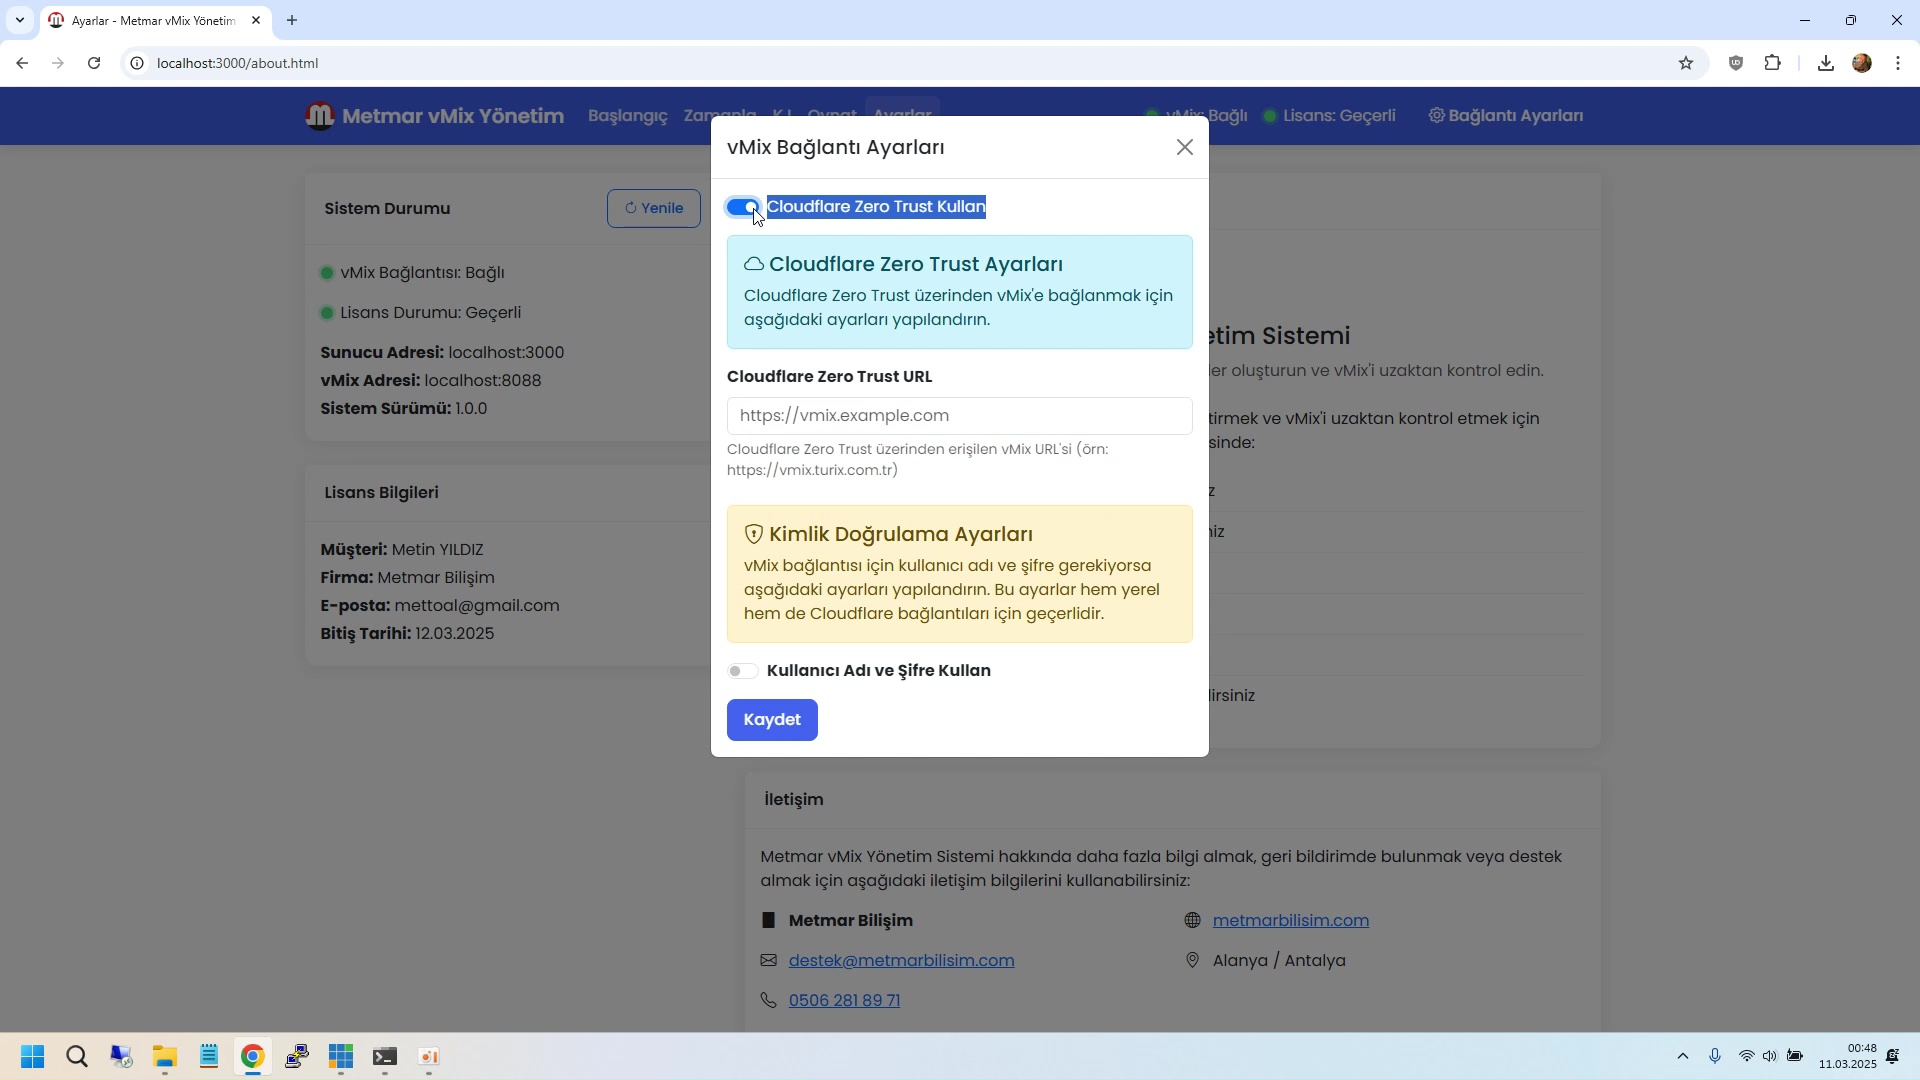The height and width of the screenshot is (1080, 1920).
Task: Go back using the browser back arrow
Action: pos(22,63)
